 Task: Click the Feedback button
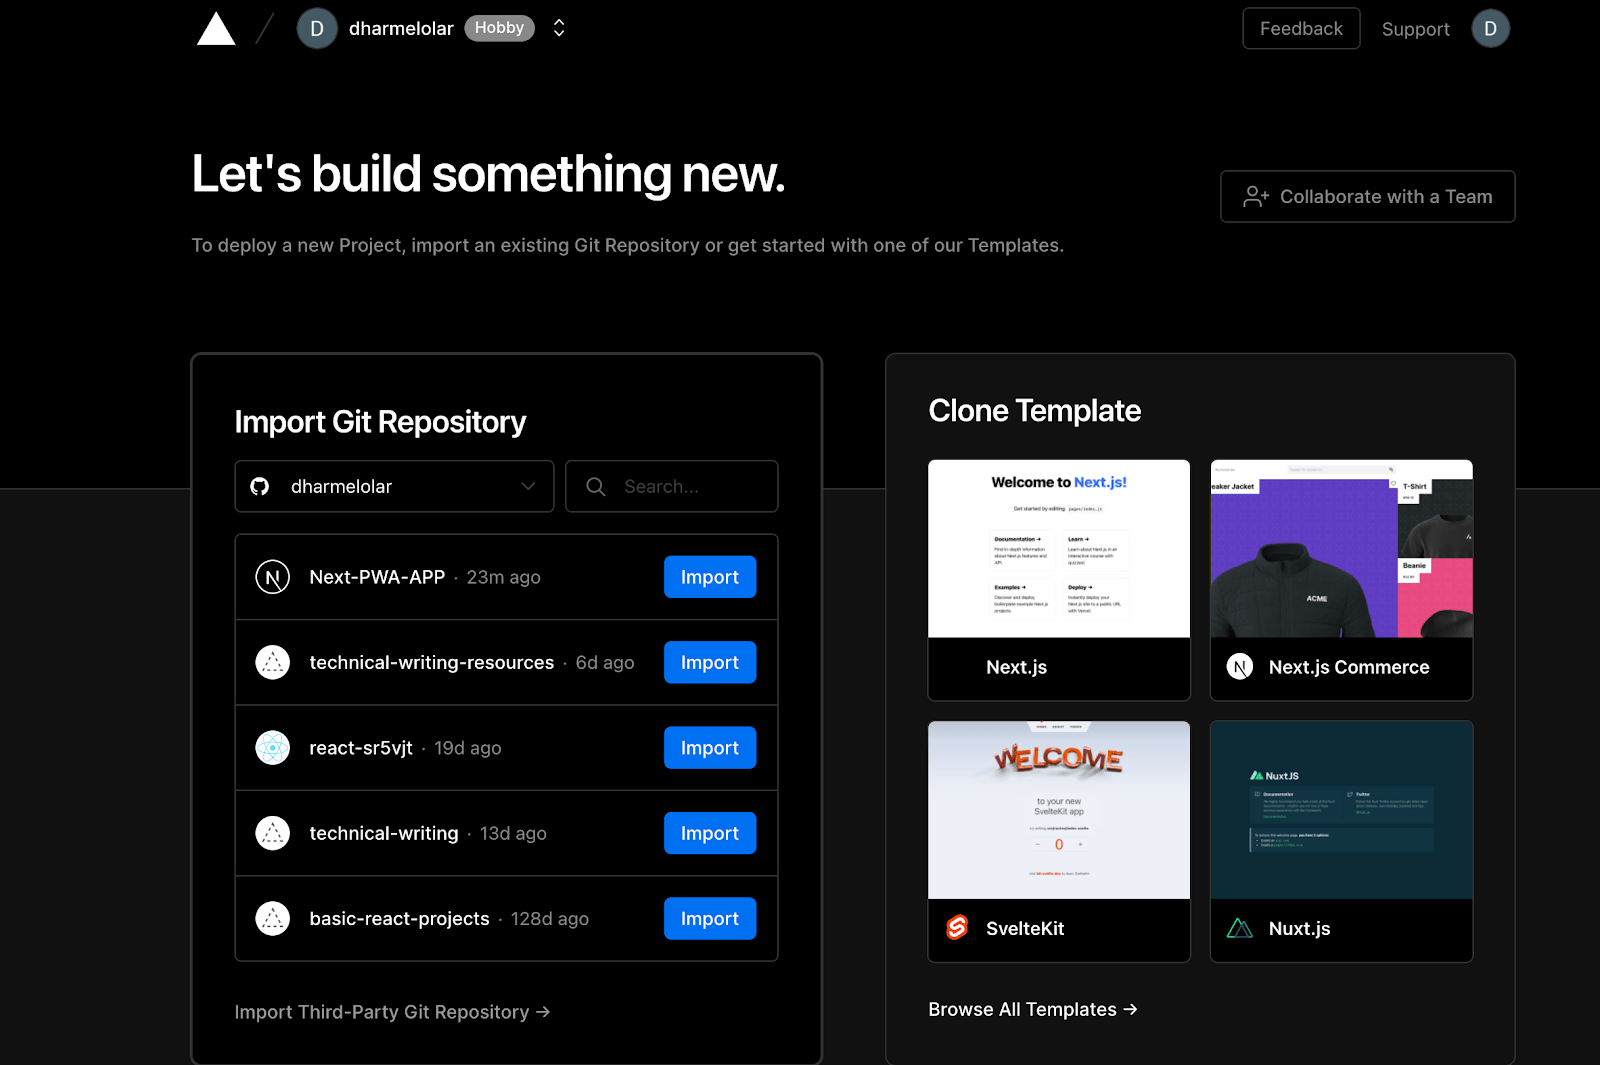(1300, 28)
